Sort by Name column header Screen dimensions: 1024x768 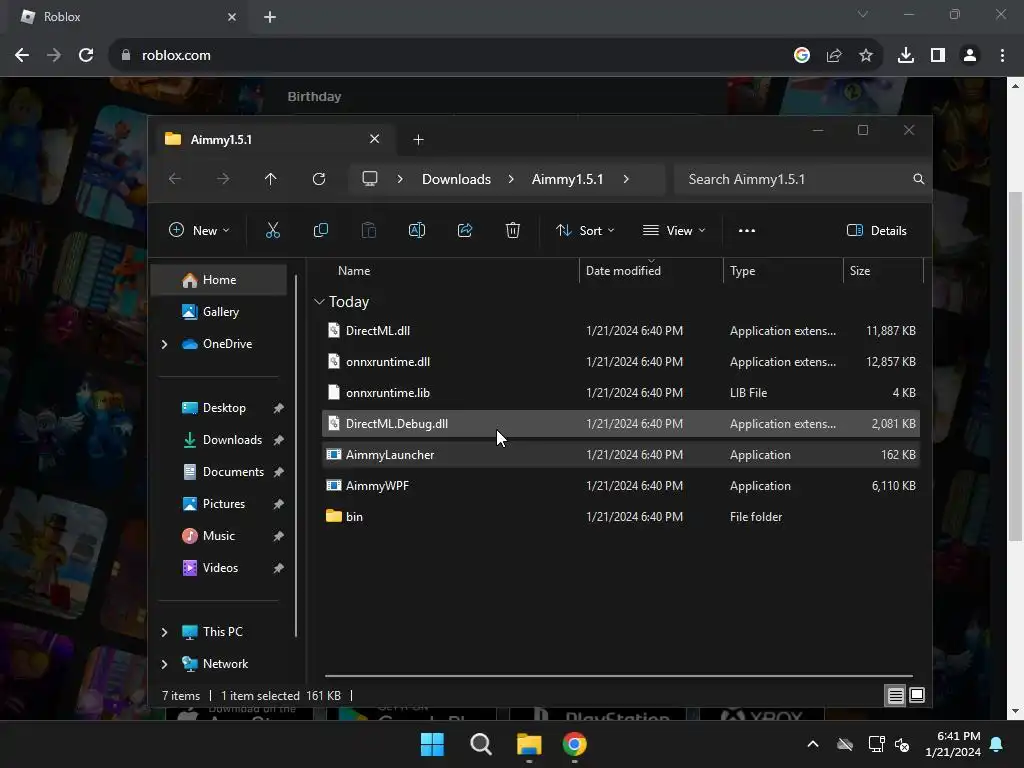coord(354,270)
